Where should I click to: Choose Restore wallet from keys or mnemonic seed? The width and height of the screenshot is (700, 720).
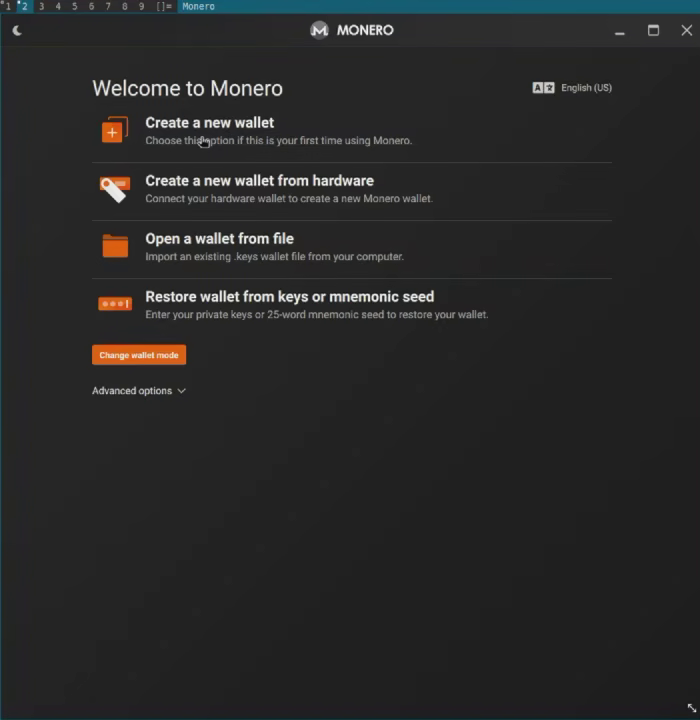352,305
